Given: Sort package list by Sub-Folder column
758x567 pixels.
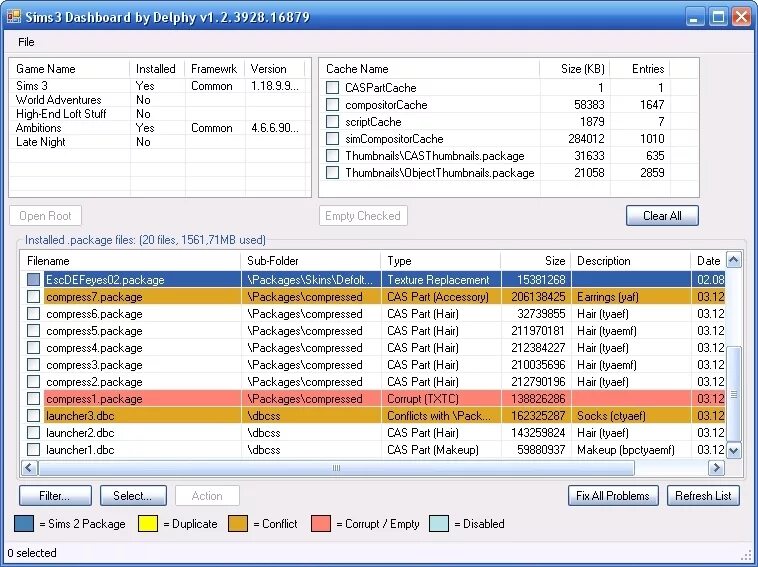Looking at the screenshot, I should pyautogui.click(x=310, y=261).
